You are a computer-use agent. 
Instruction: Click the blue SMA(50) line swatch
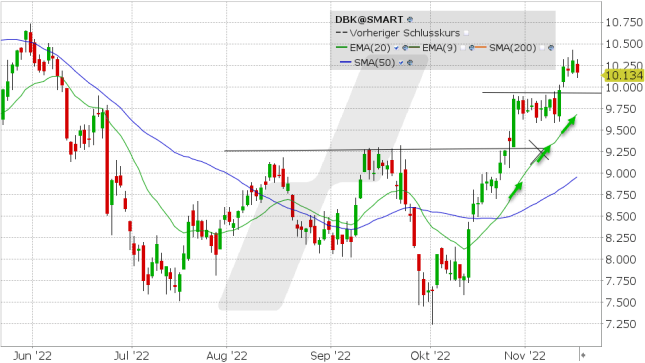click(x=346, y=62)
